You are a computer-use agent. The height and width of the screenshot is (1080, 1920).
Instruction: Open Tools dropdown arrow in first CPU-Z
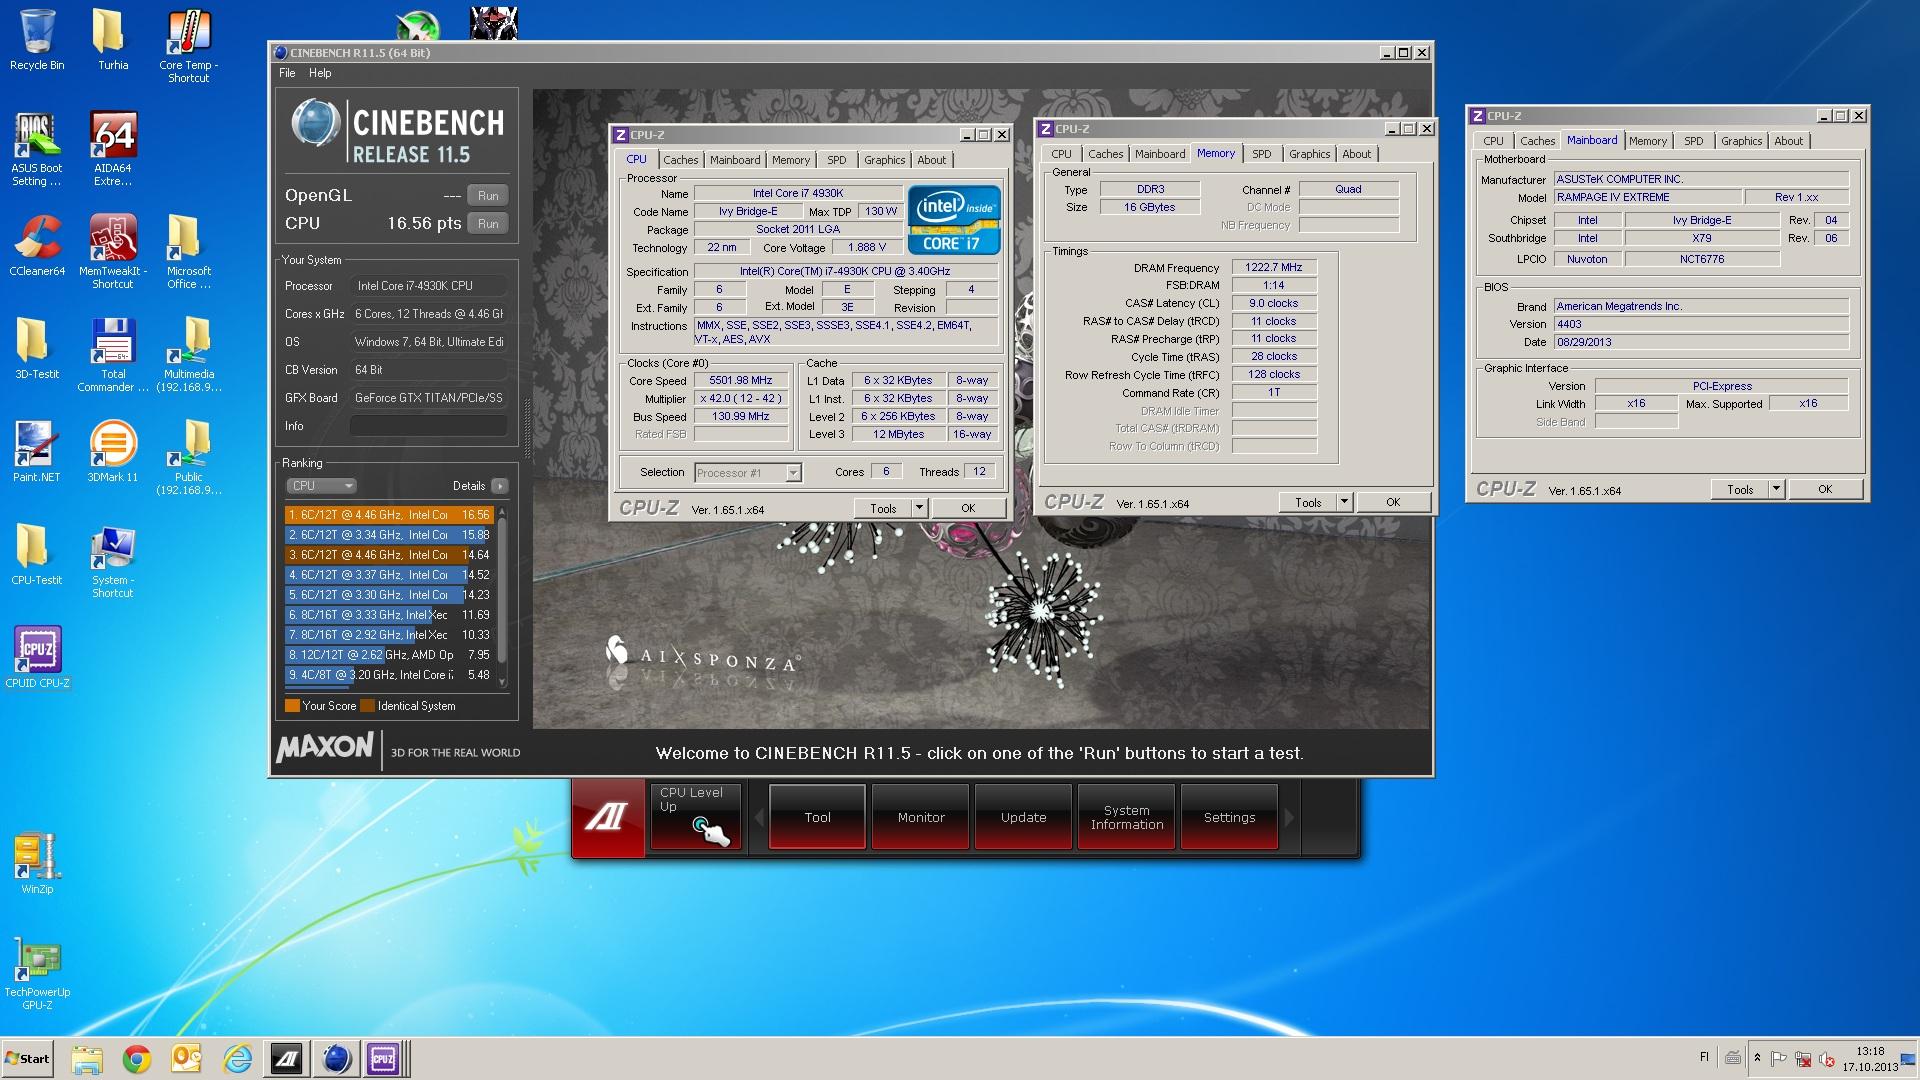coord(919,508)
